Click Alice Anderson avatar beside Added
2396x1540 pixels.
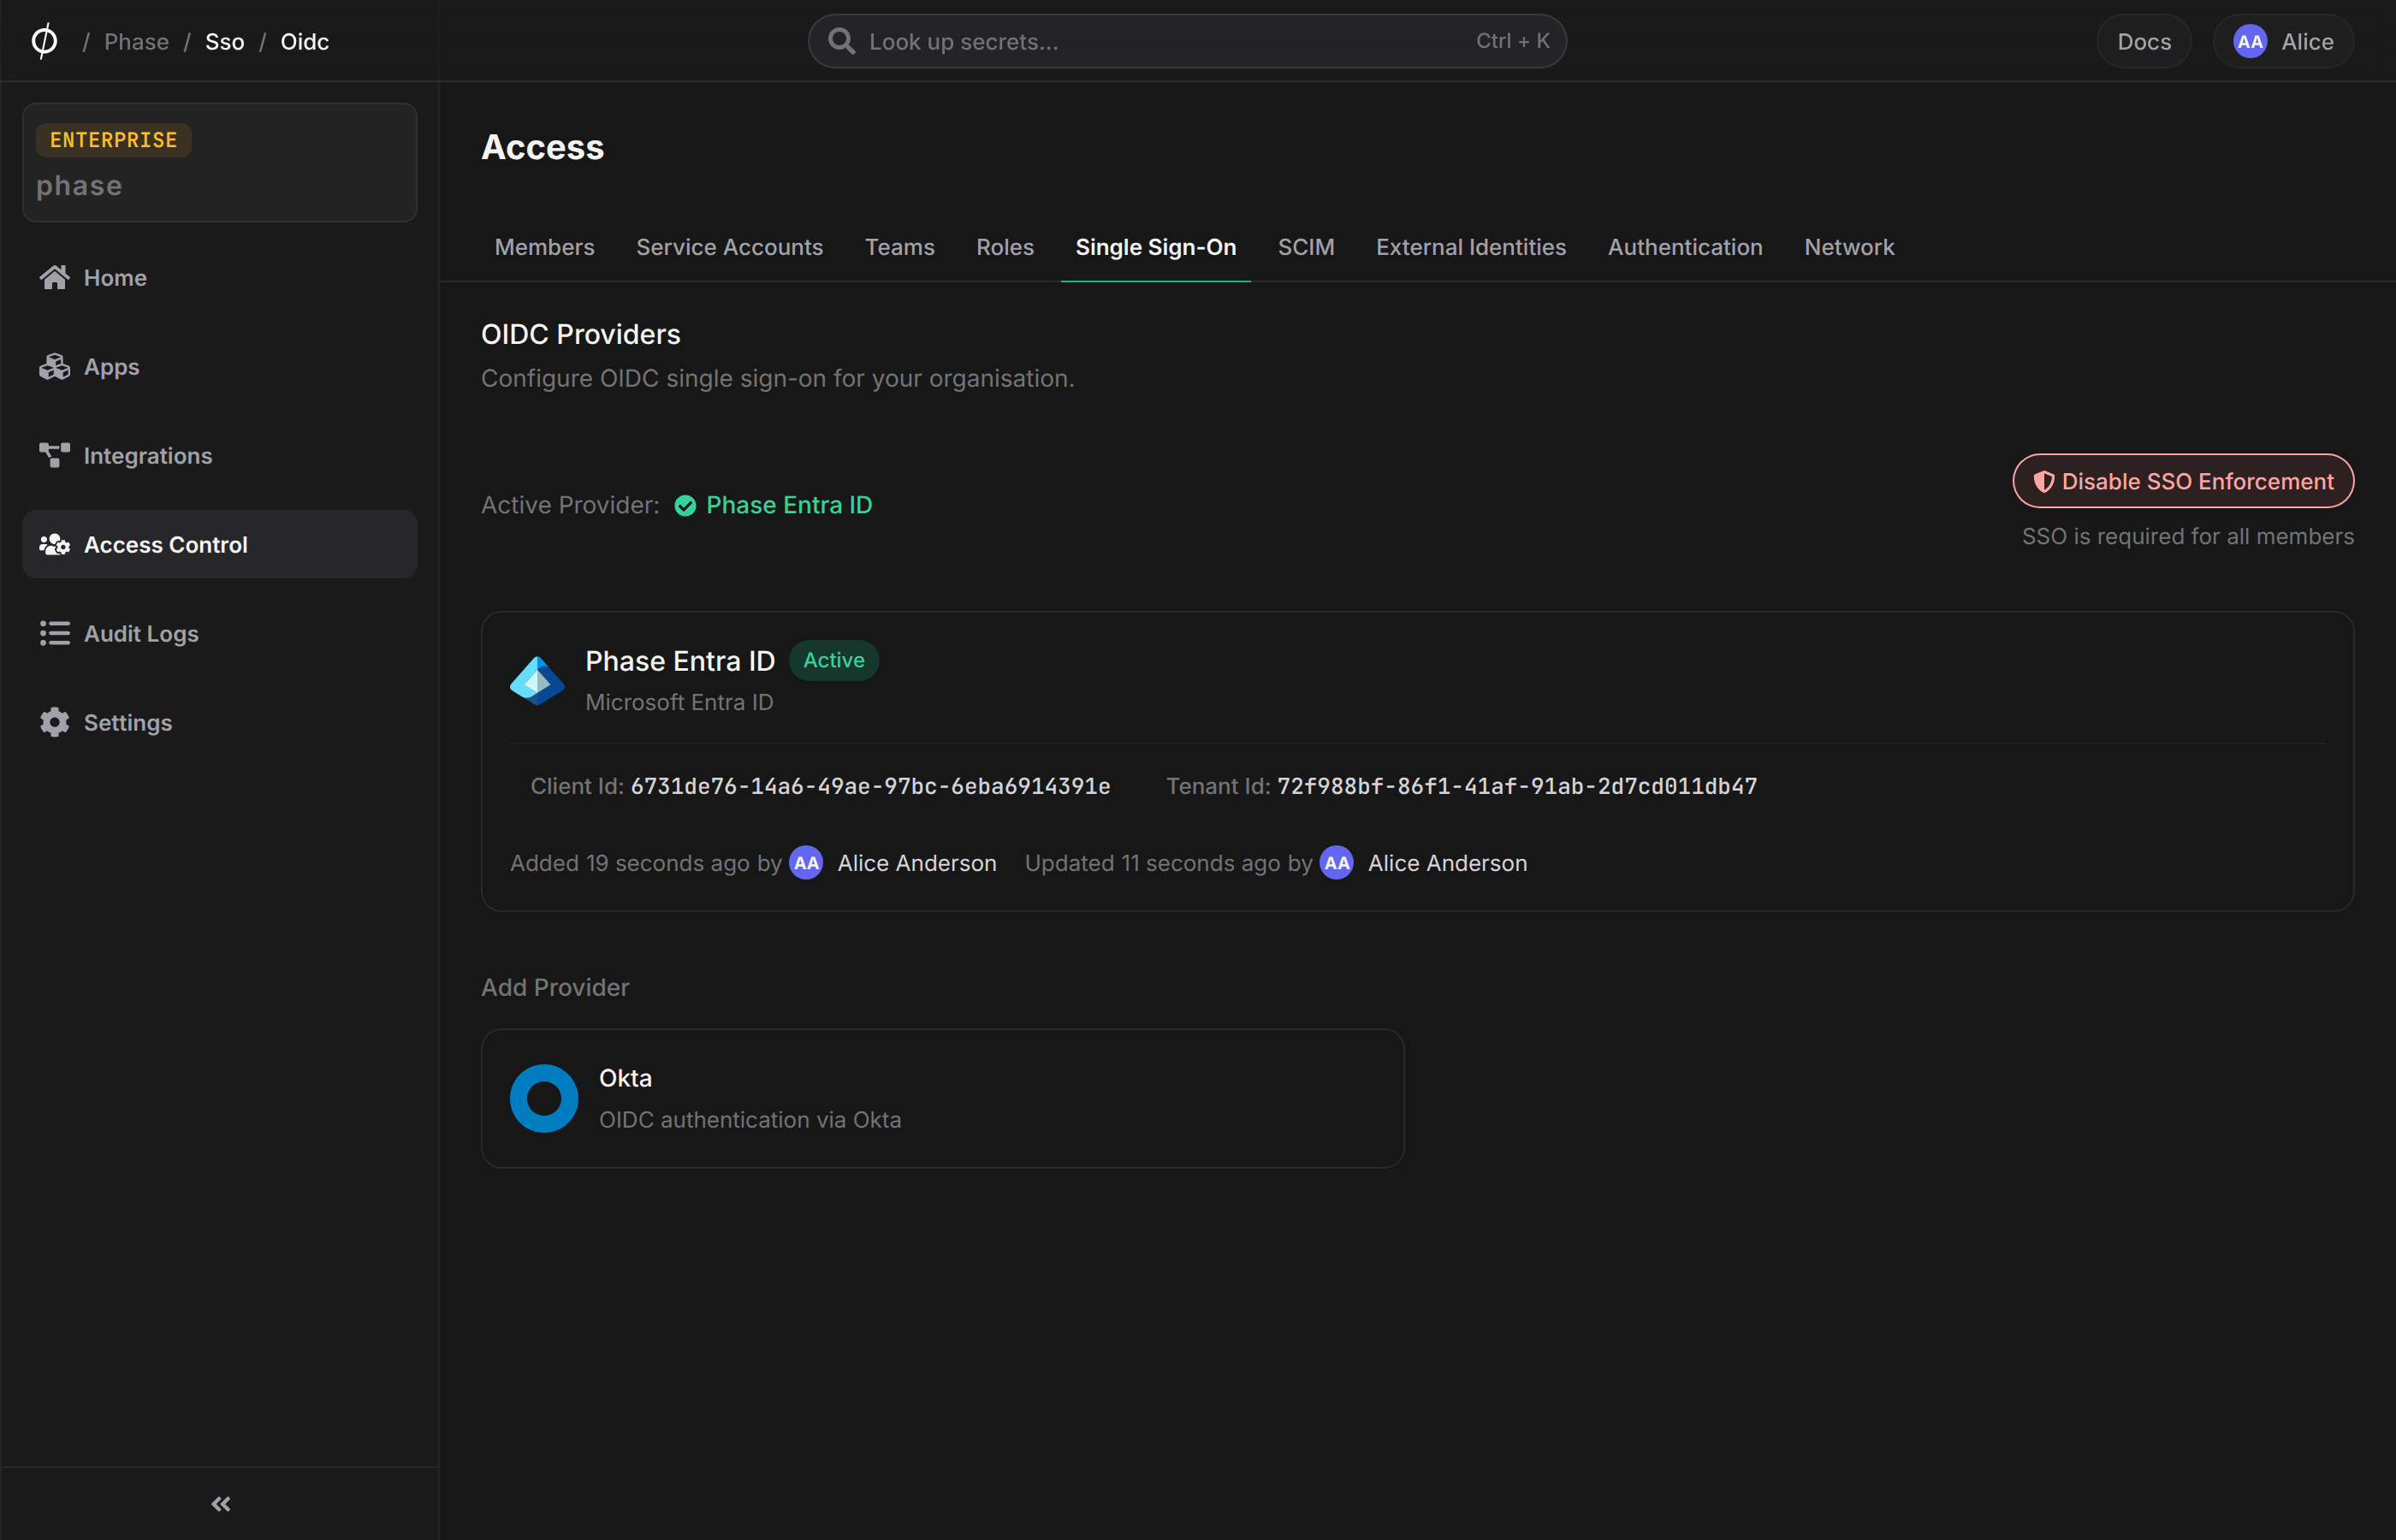806,863
